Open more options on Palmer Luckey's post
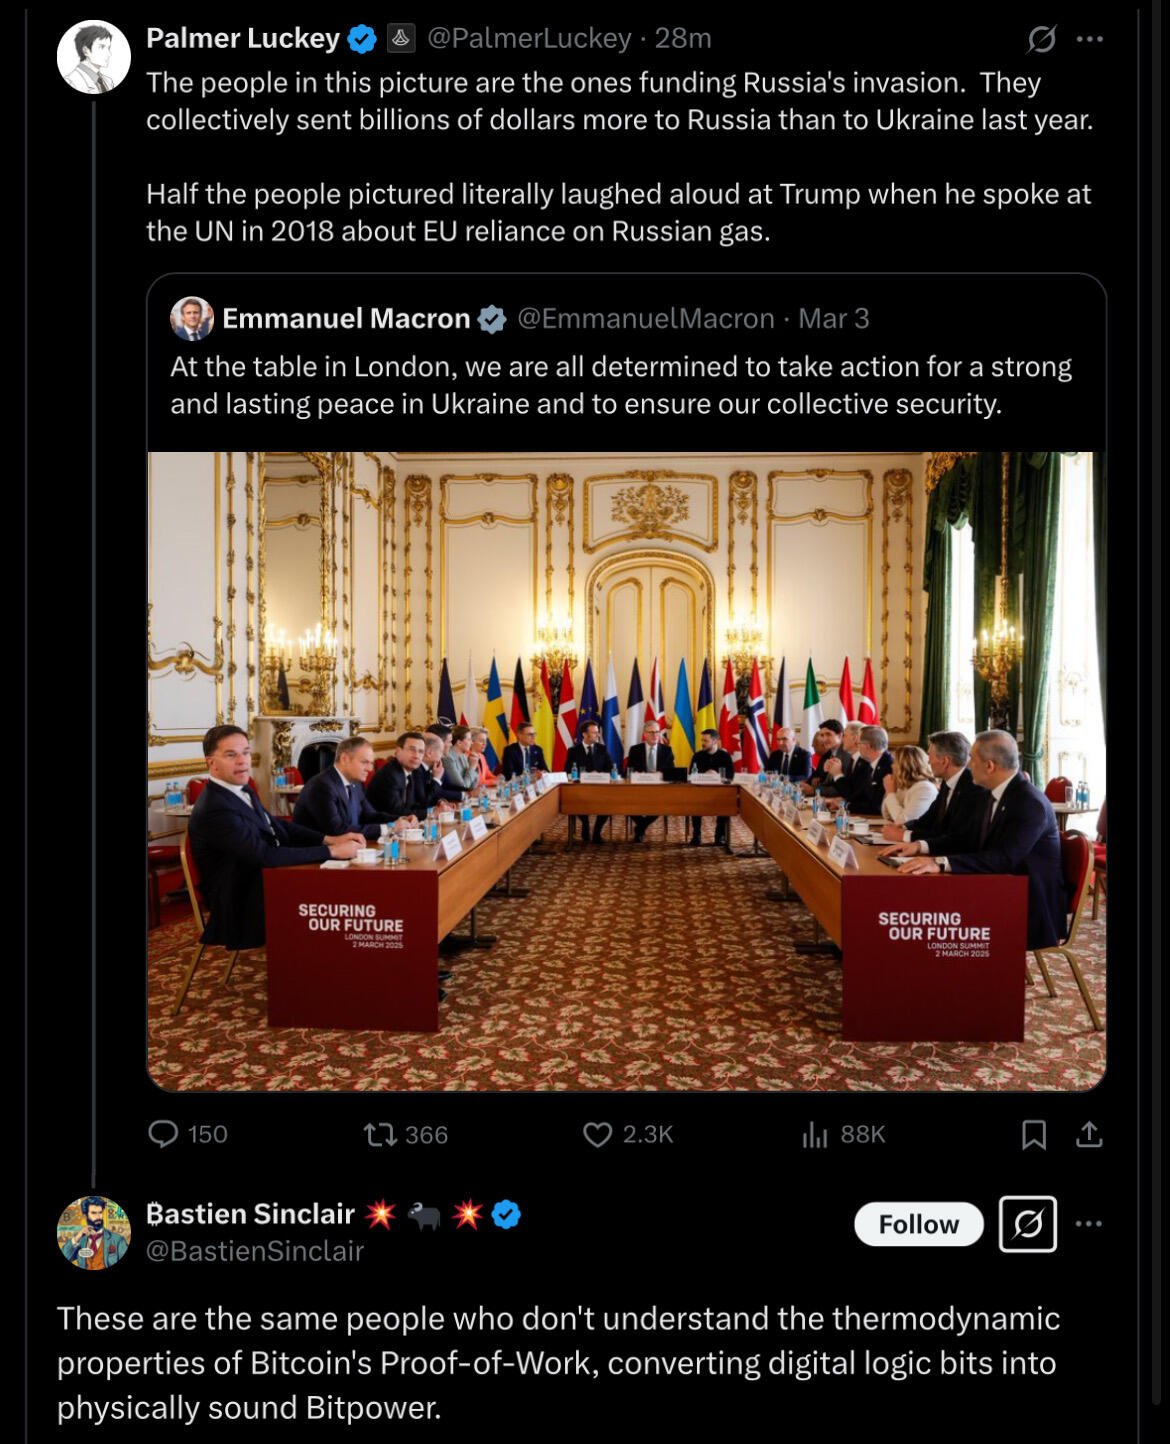 point(1089,39)
